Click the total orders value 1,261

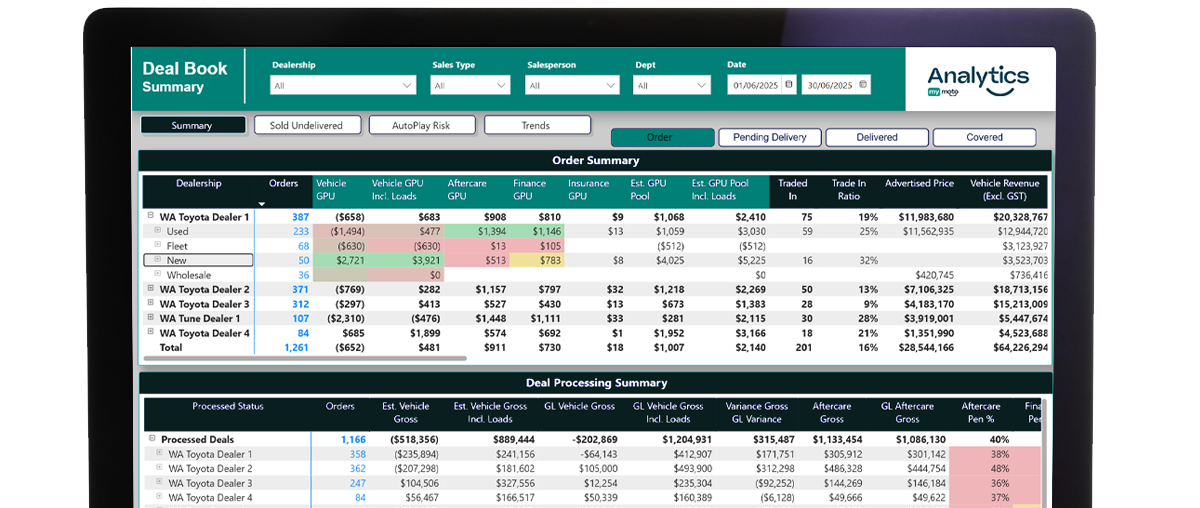pos(295,347)
